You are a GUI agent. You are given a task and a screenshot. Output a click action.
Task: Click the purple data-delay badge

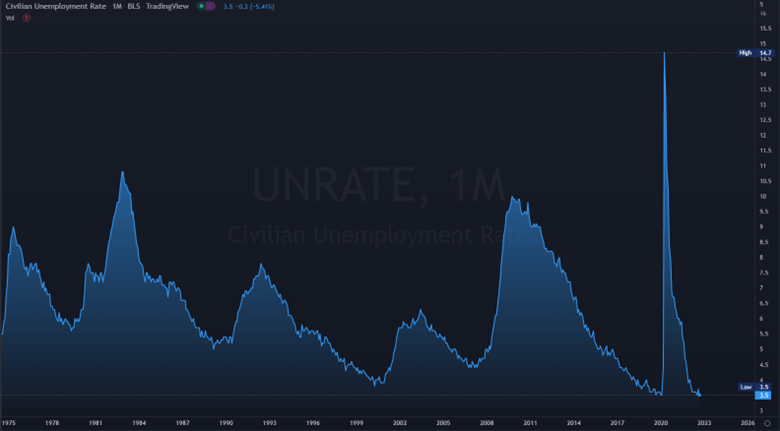point(211,6)
